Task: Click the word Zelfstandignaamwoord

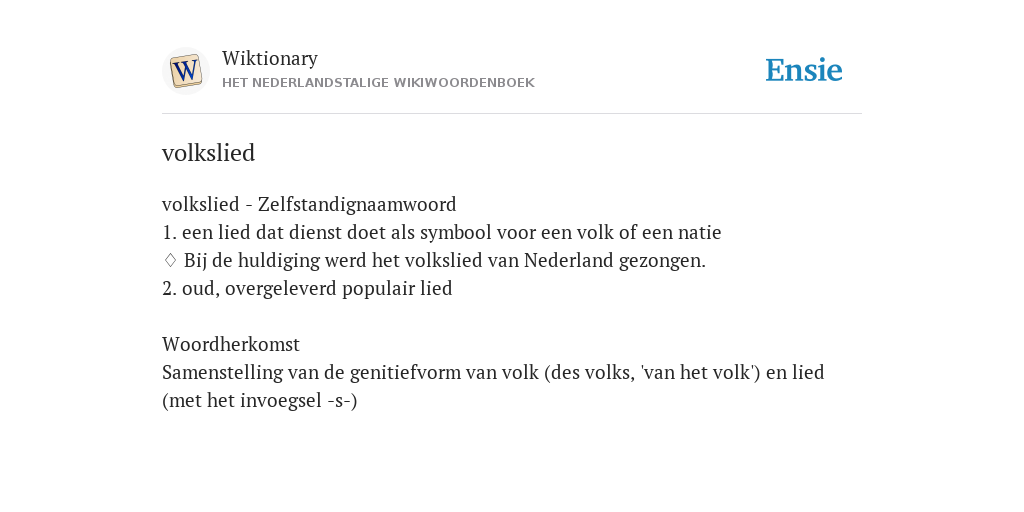Action: pos(357,204)
